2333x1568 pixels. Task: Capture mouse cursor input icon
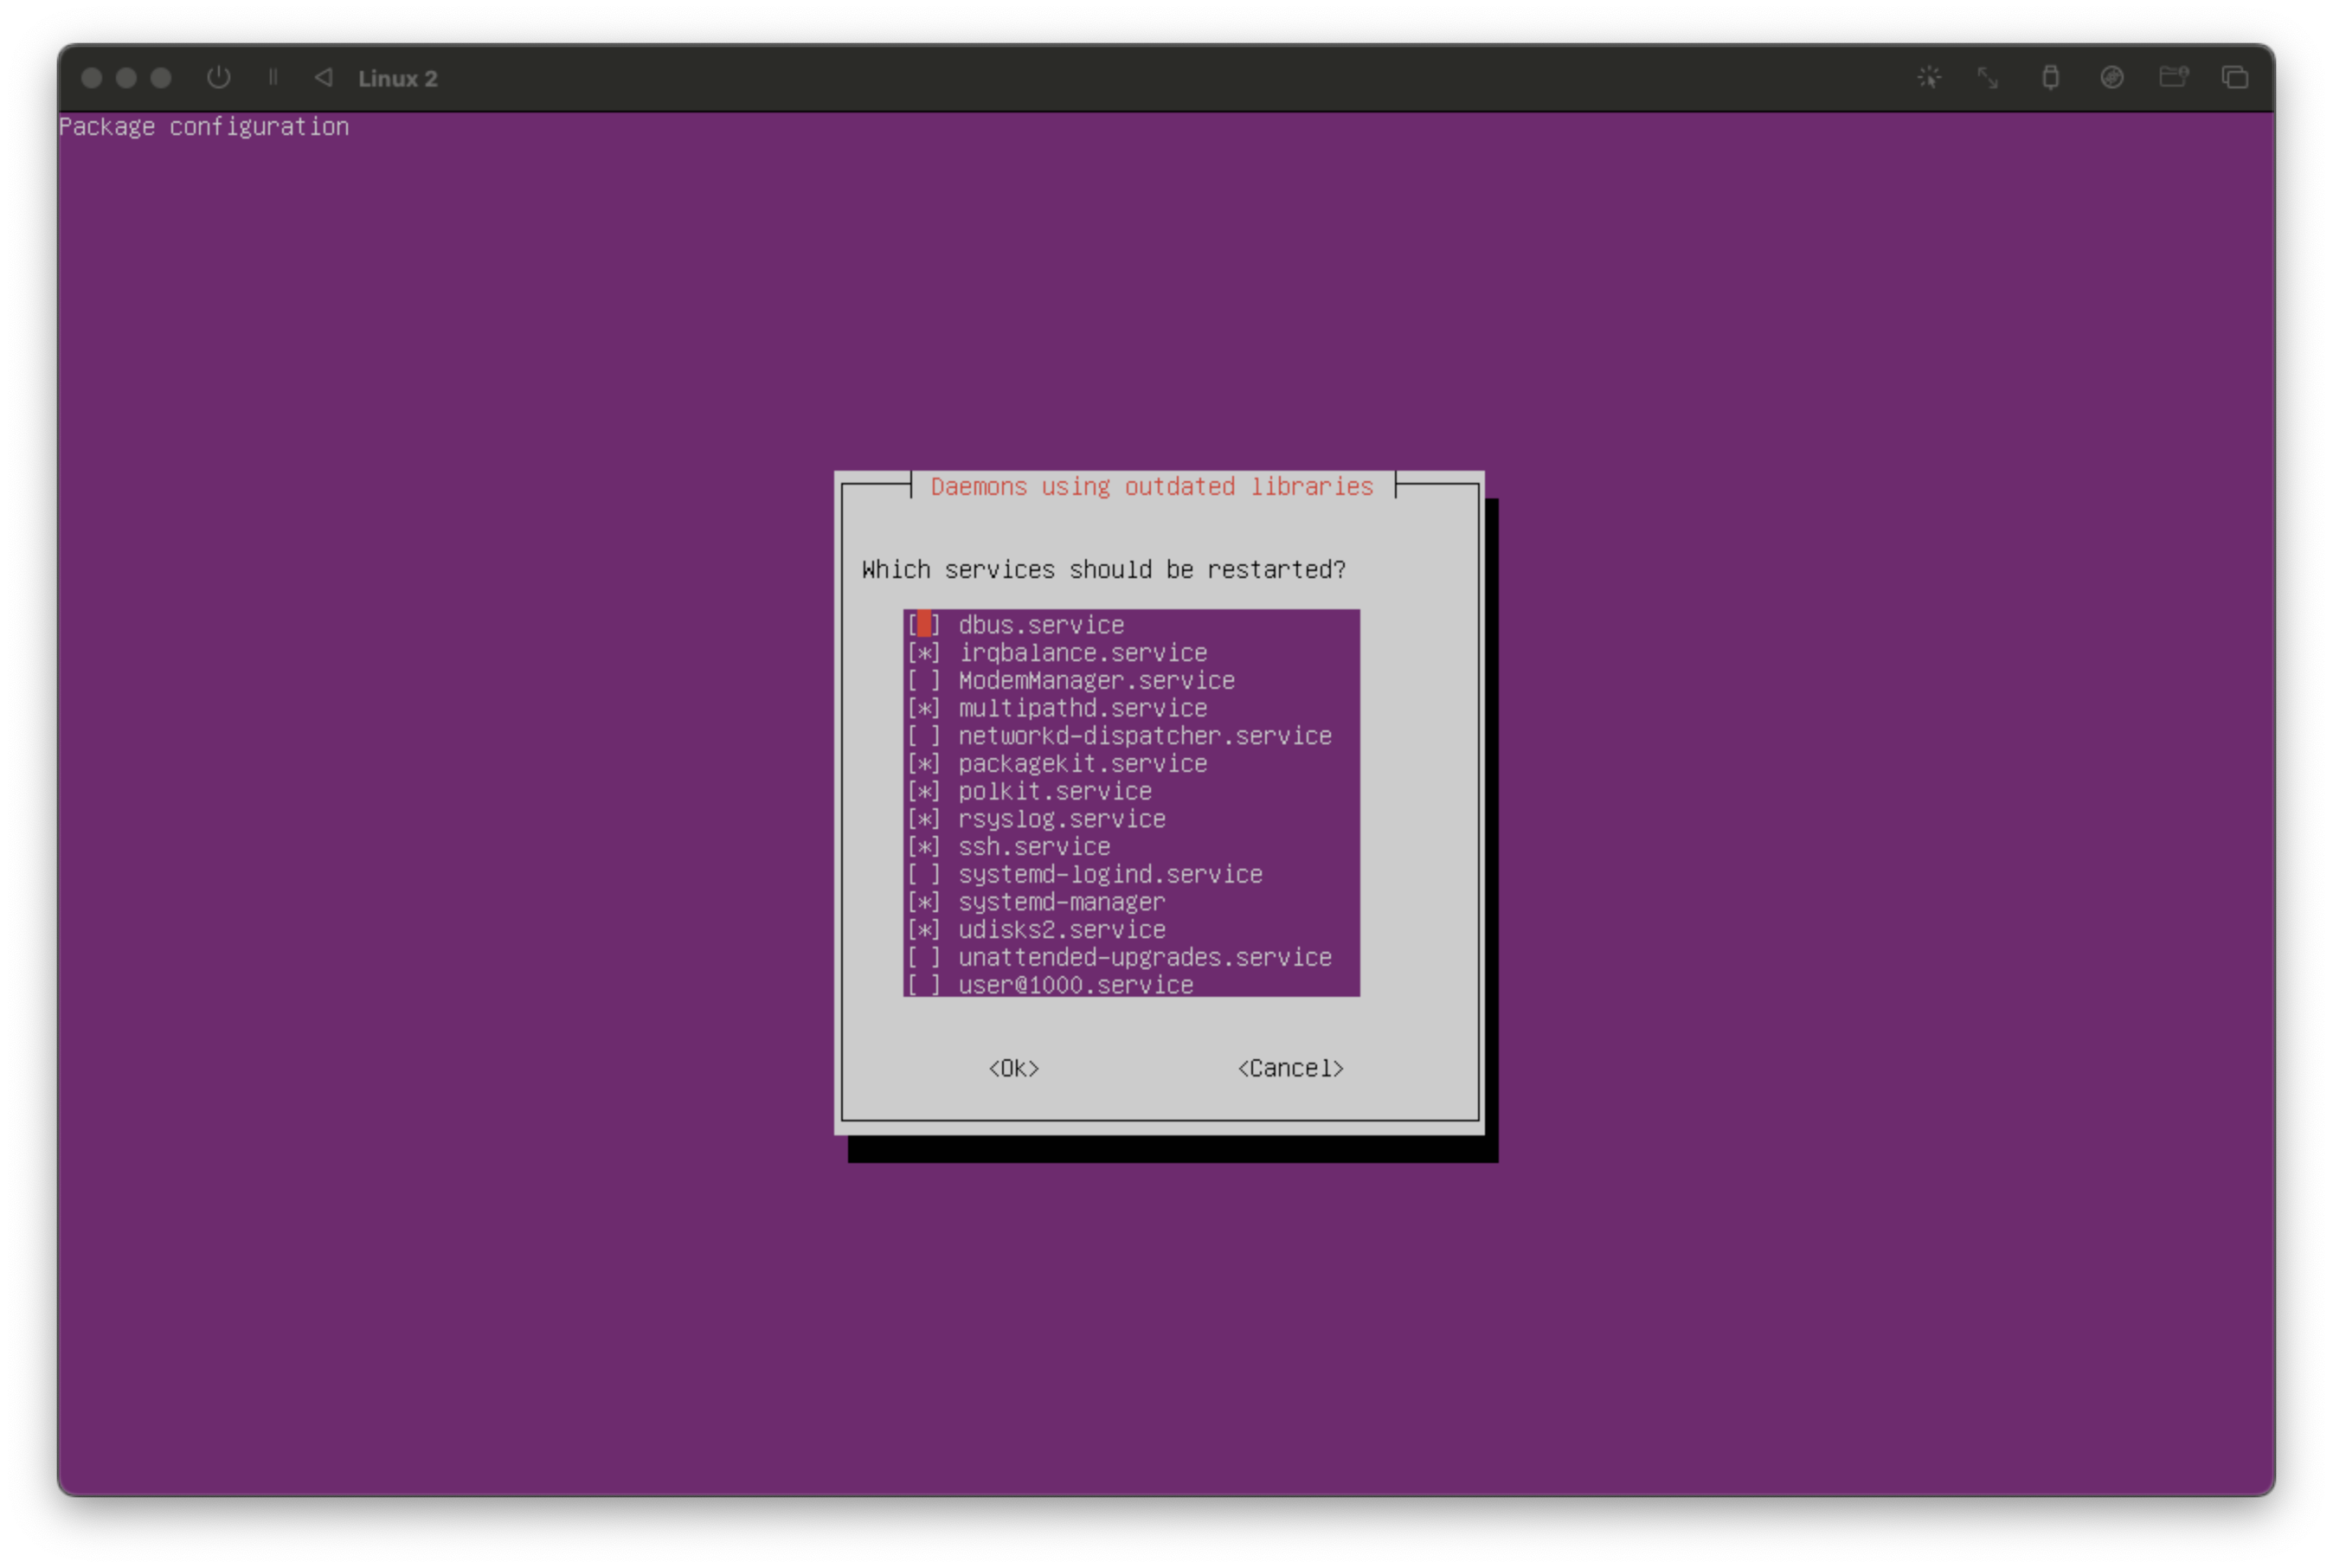tap(1929, 77)
